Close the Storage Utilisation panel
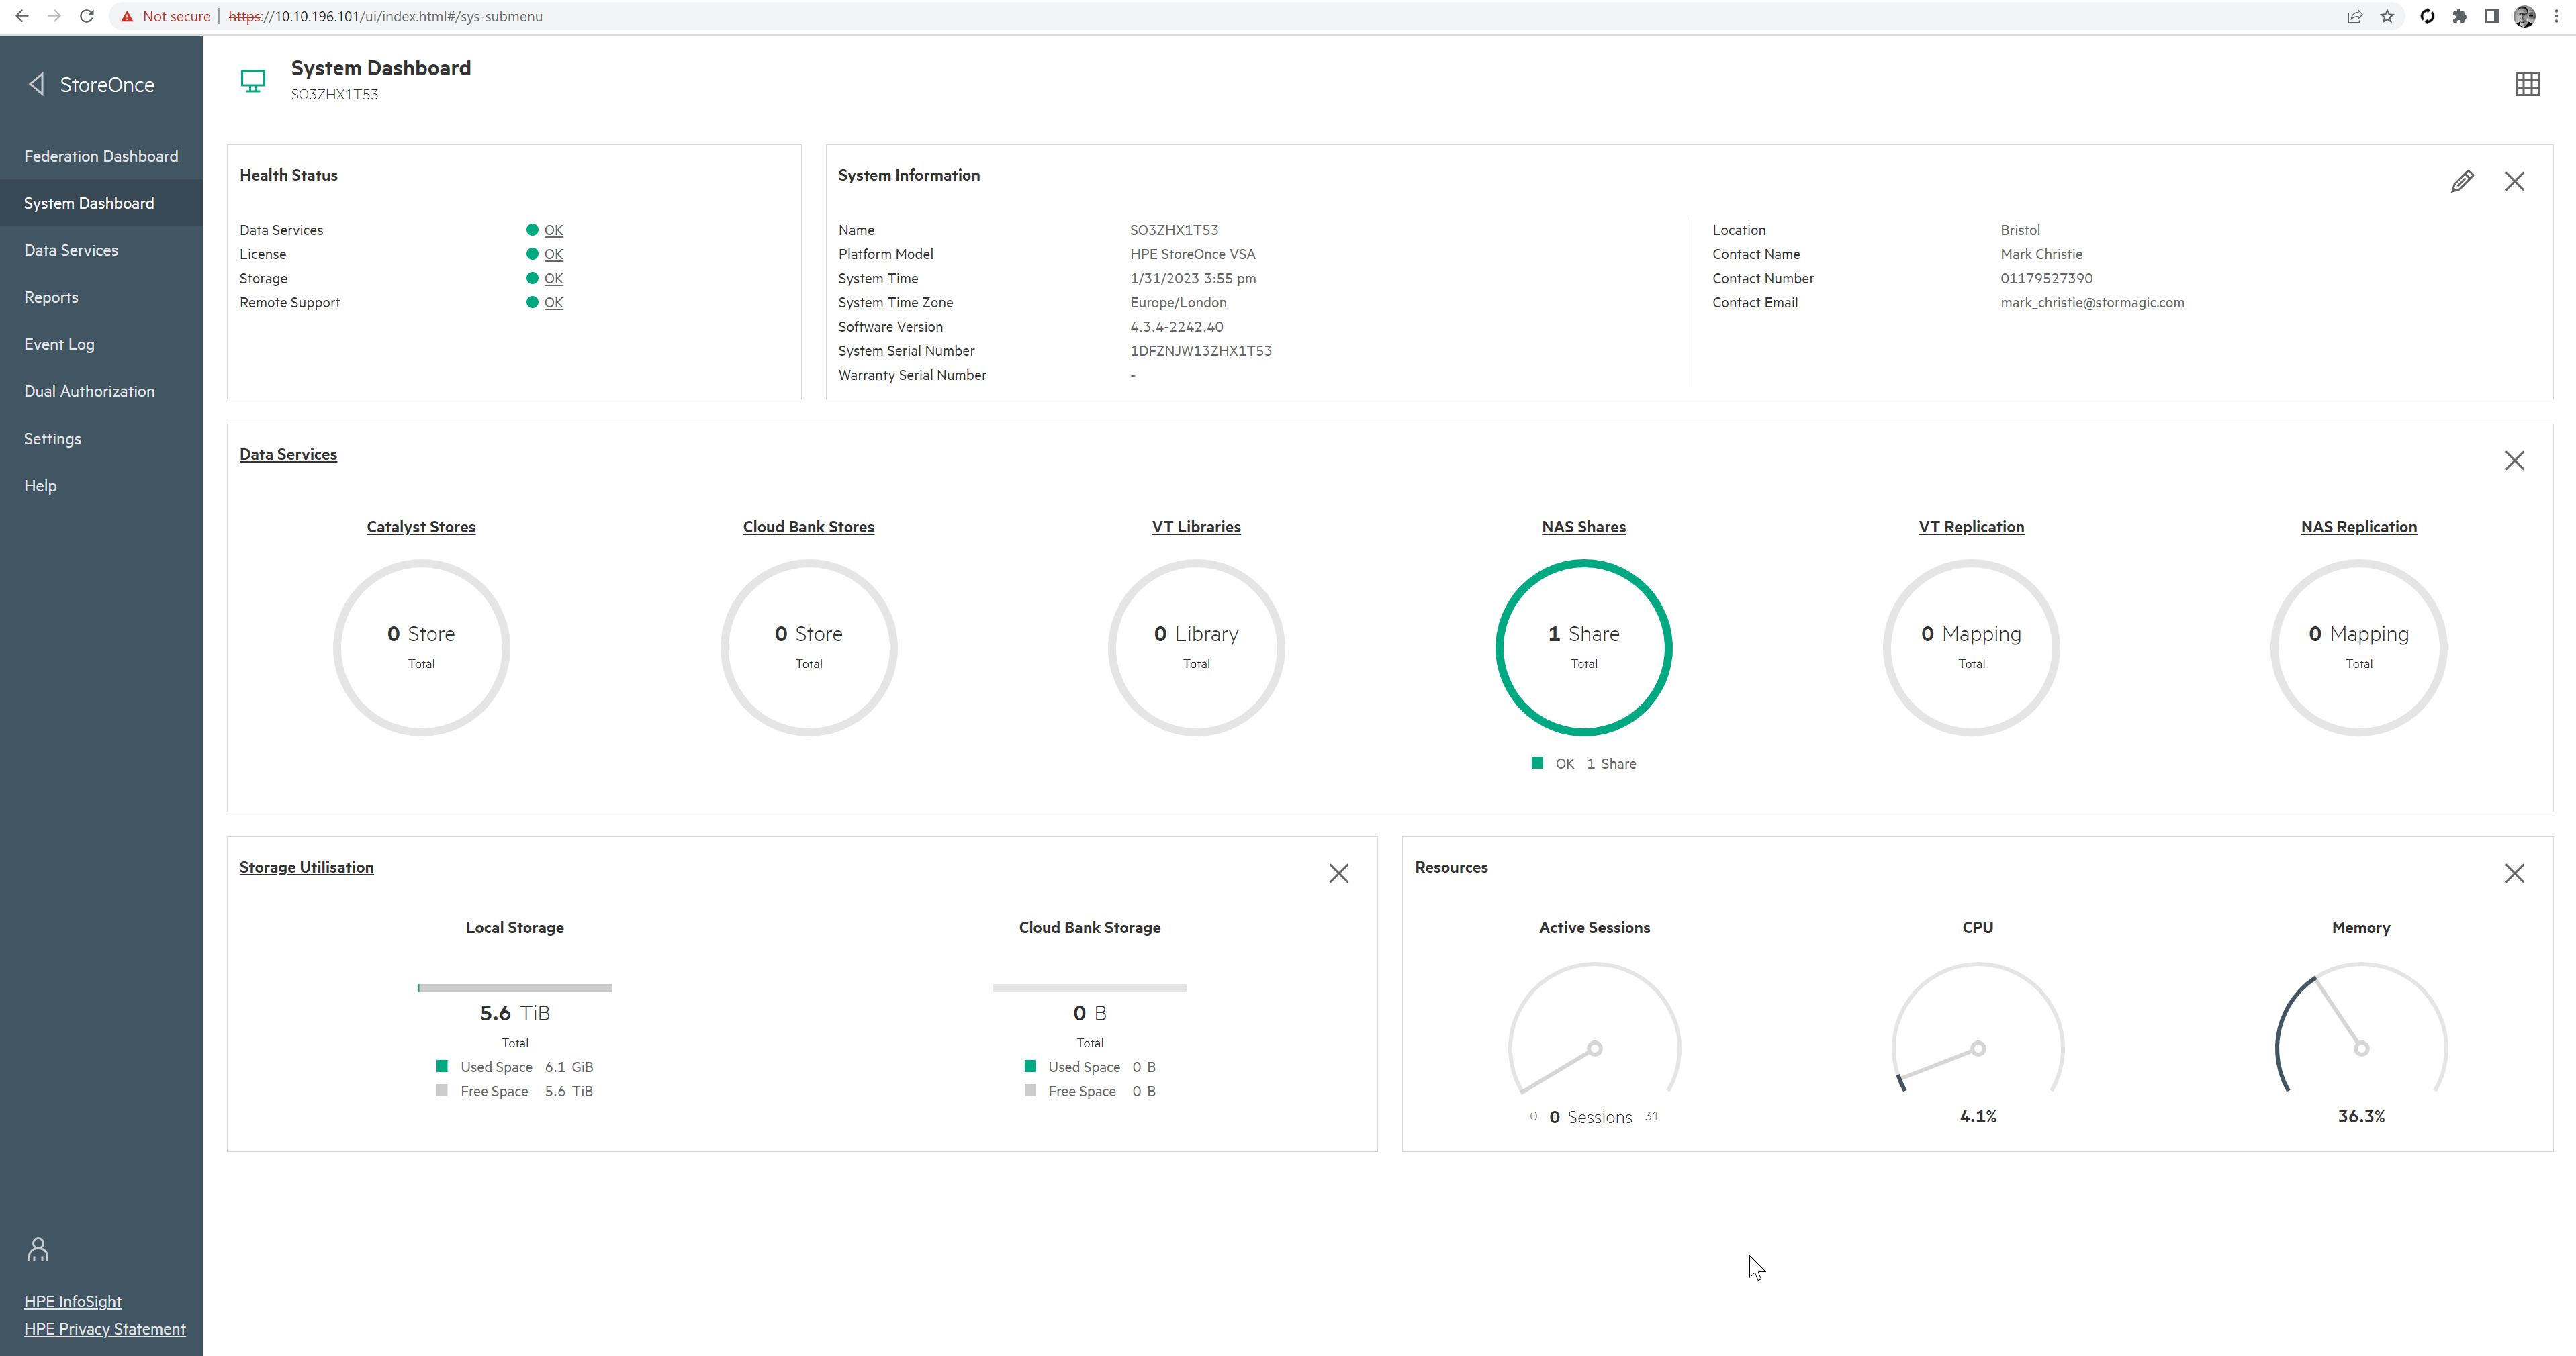The image size is (2576, 1356). (x=1338, y=873)
